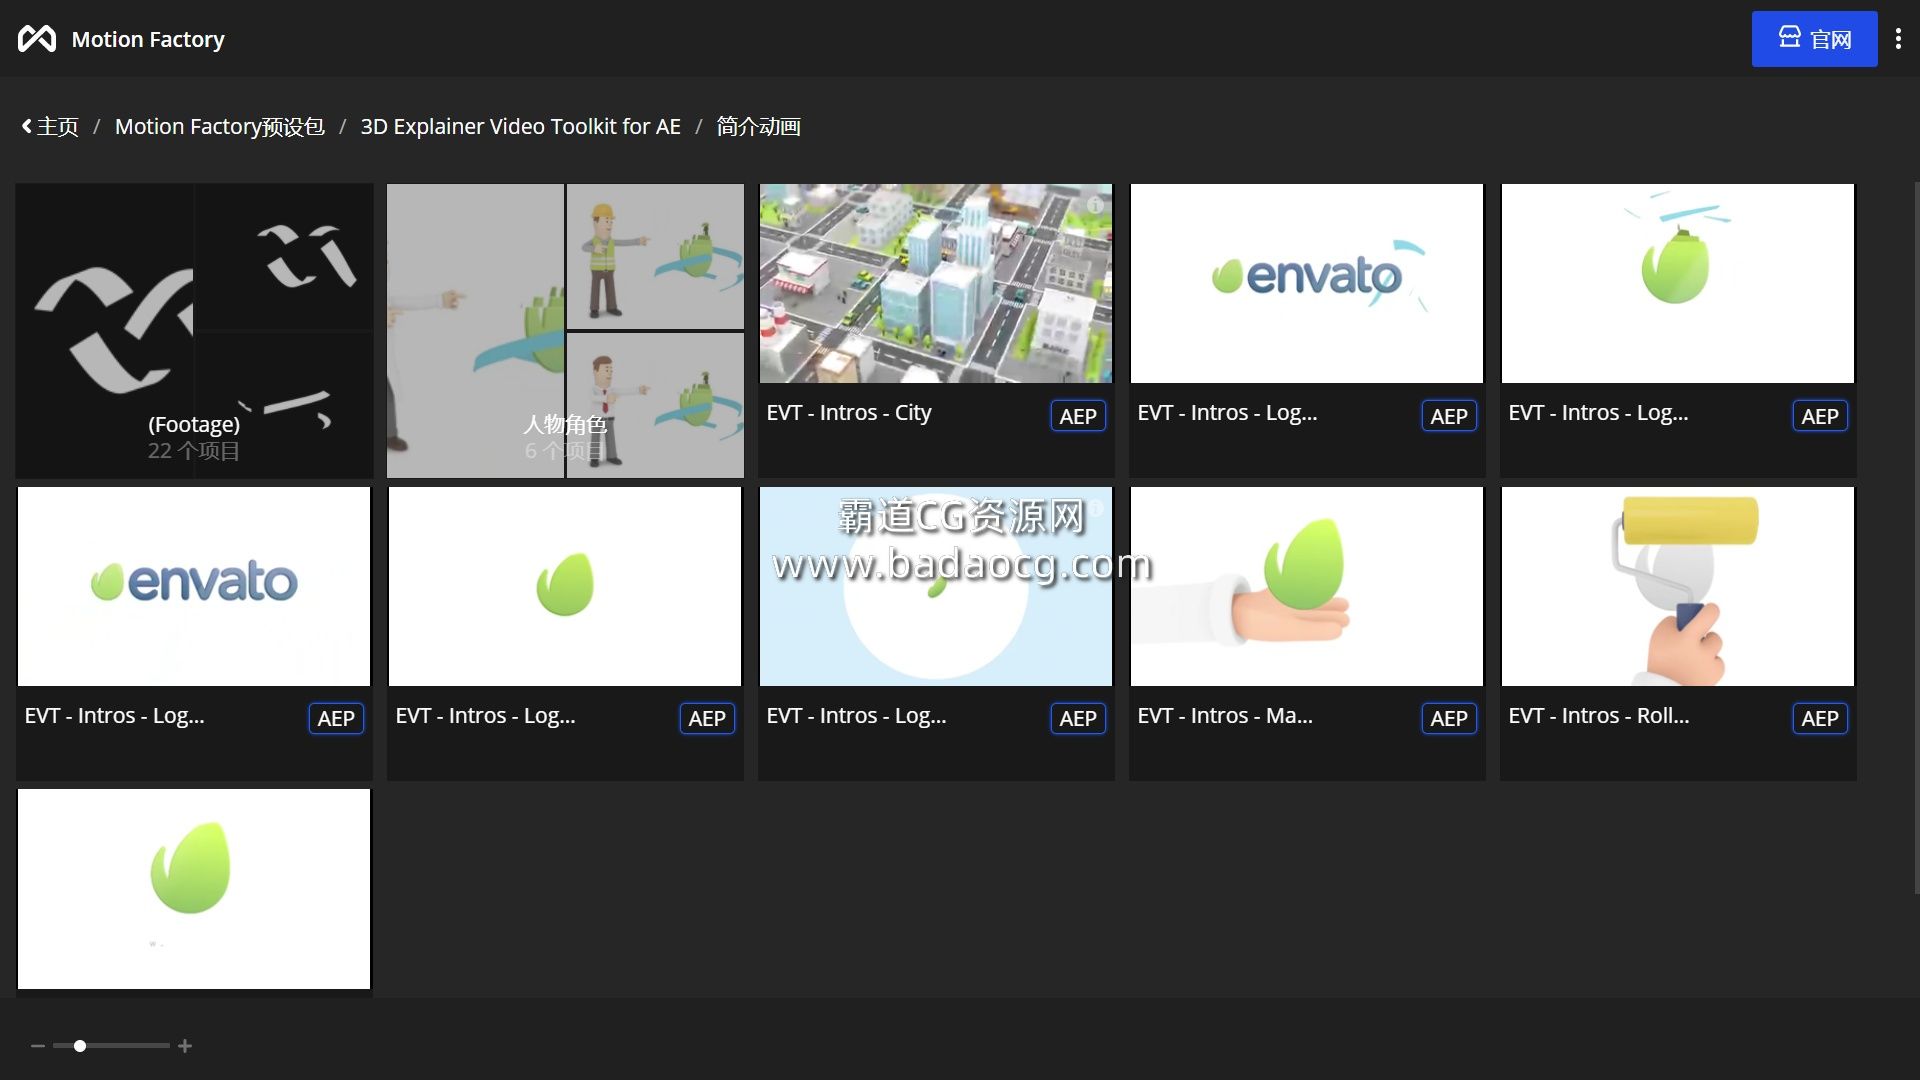Screen dimensions: 1920x1080
Task: Select the 简介动画 breadcrumb item
Action: [758, 127]
